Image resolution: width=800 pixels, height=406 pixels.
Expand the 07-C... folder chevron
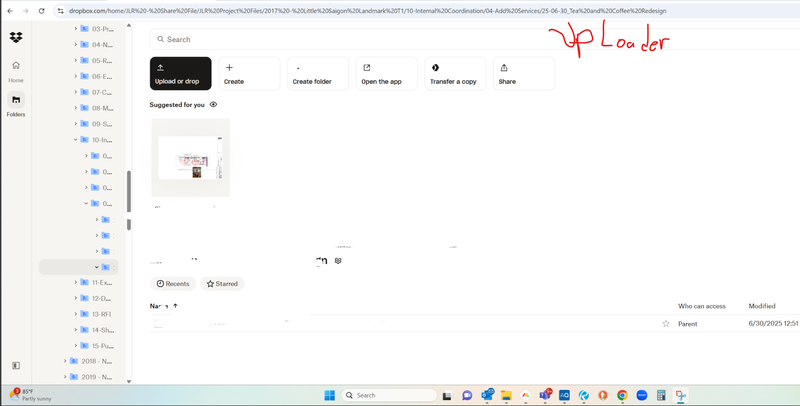(76, 92)
